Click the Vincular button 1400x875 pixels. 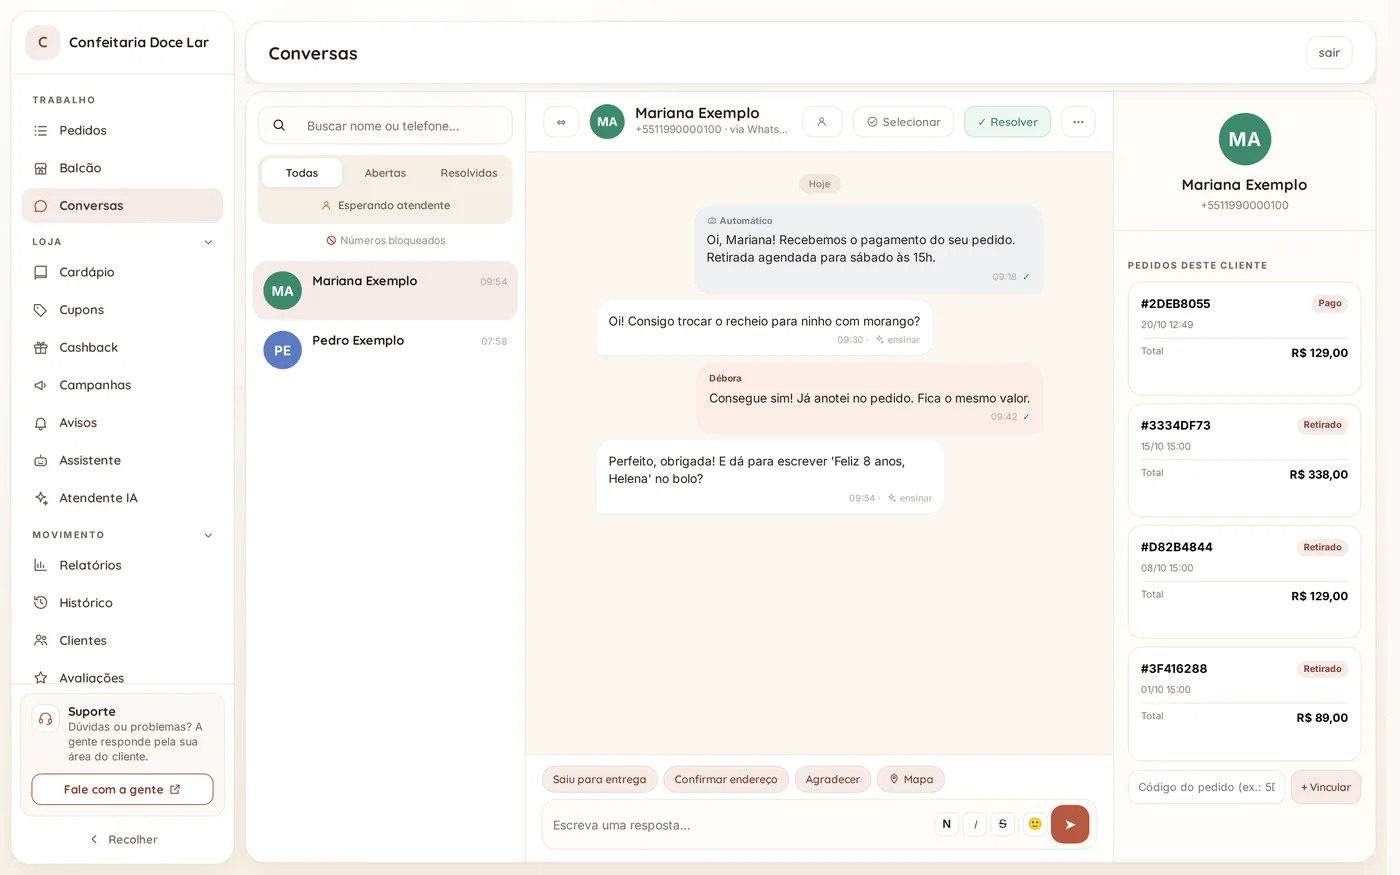pos(1326,788)
